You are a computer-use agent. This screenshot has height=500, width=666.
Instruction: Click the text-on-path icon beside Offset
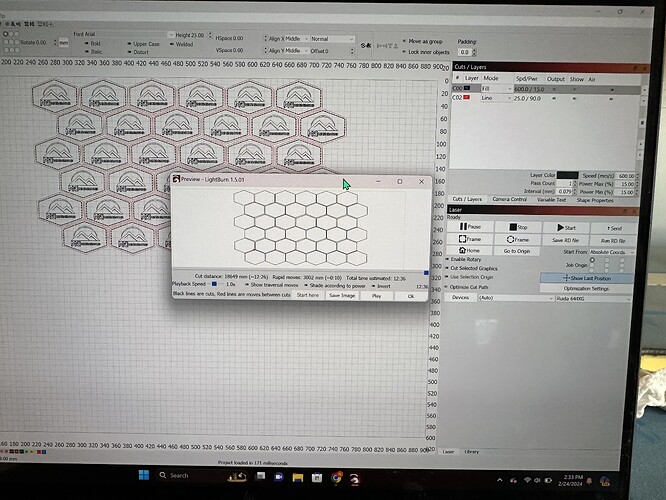pos(366,45)
